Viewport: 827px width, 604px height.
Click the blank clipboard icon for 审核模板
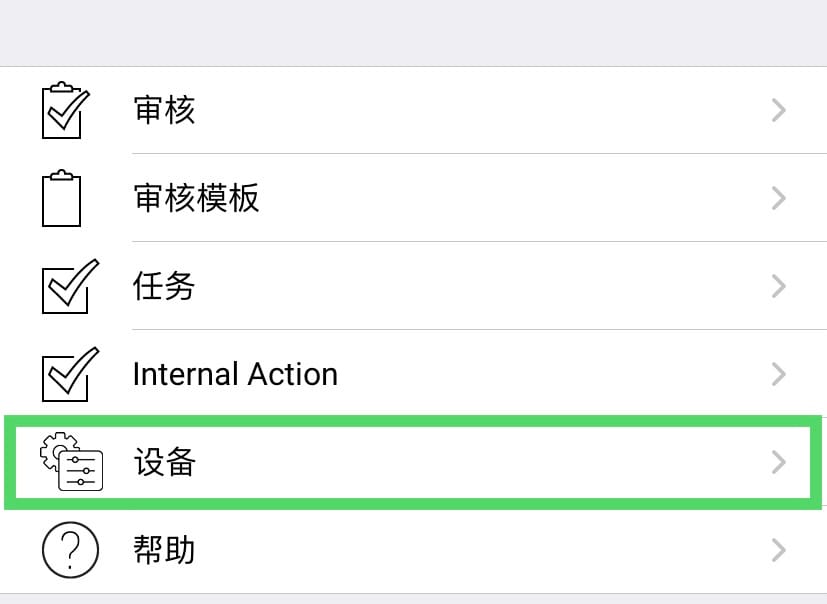pos(62,198)
